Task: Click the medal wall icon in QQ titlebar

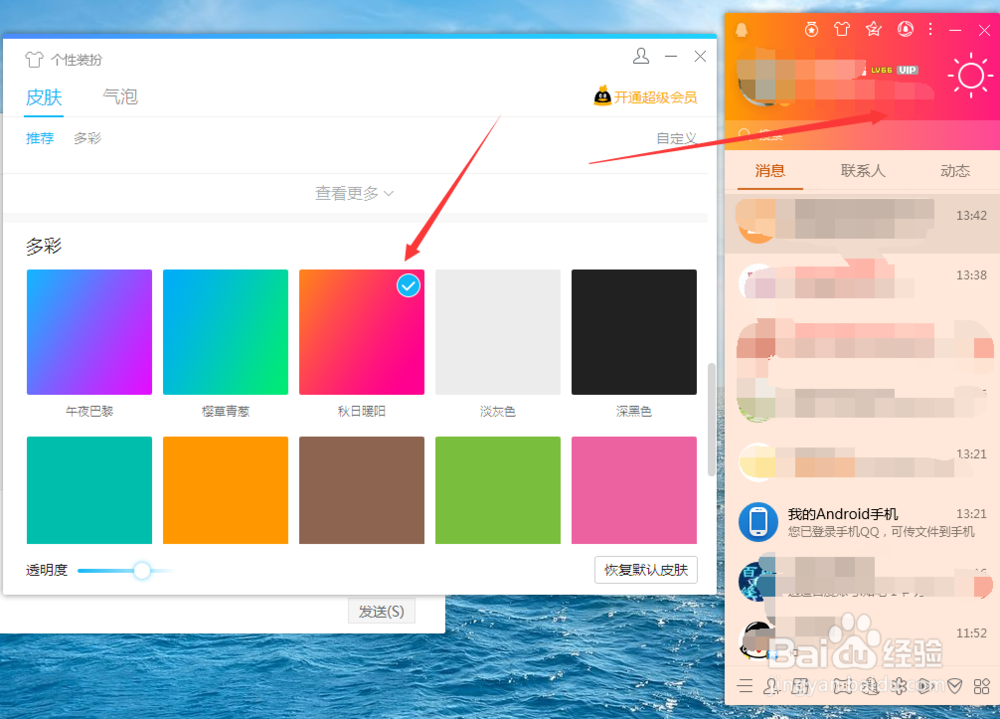Action: tap(811, 29)
